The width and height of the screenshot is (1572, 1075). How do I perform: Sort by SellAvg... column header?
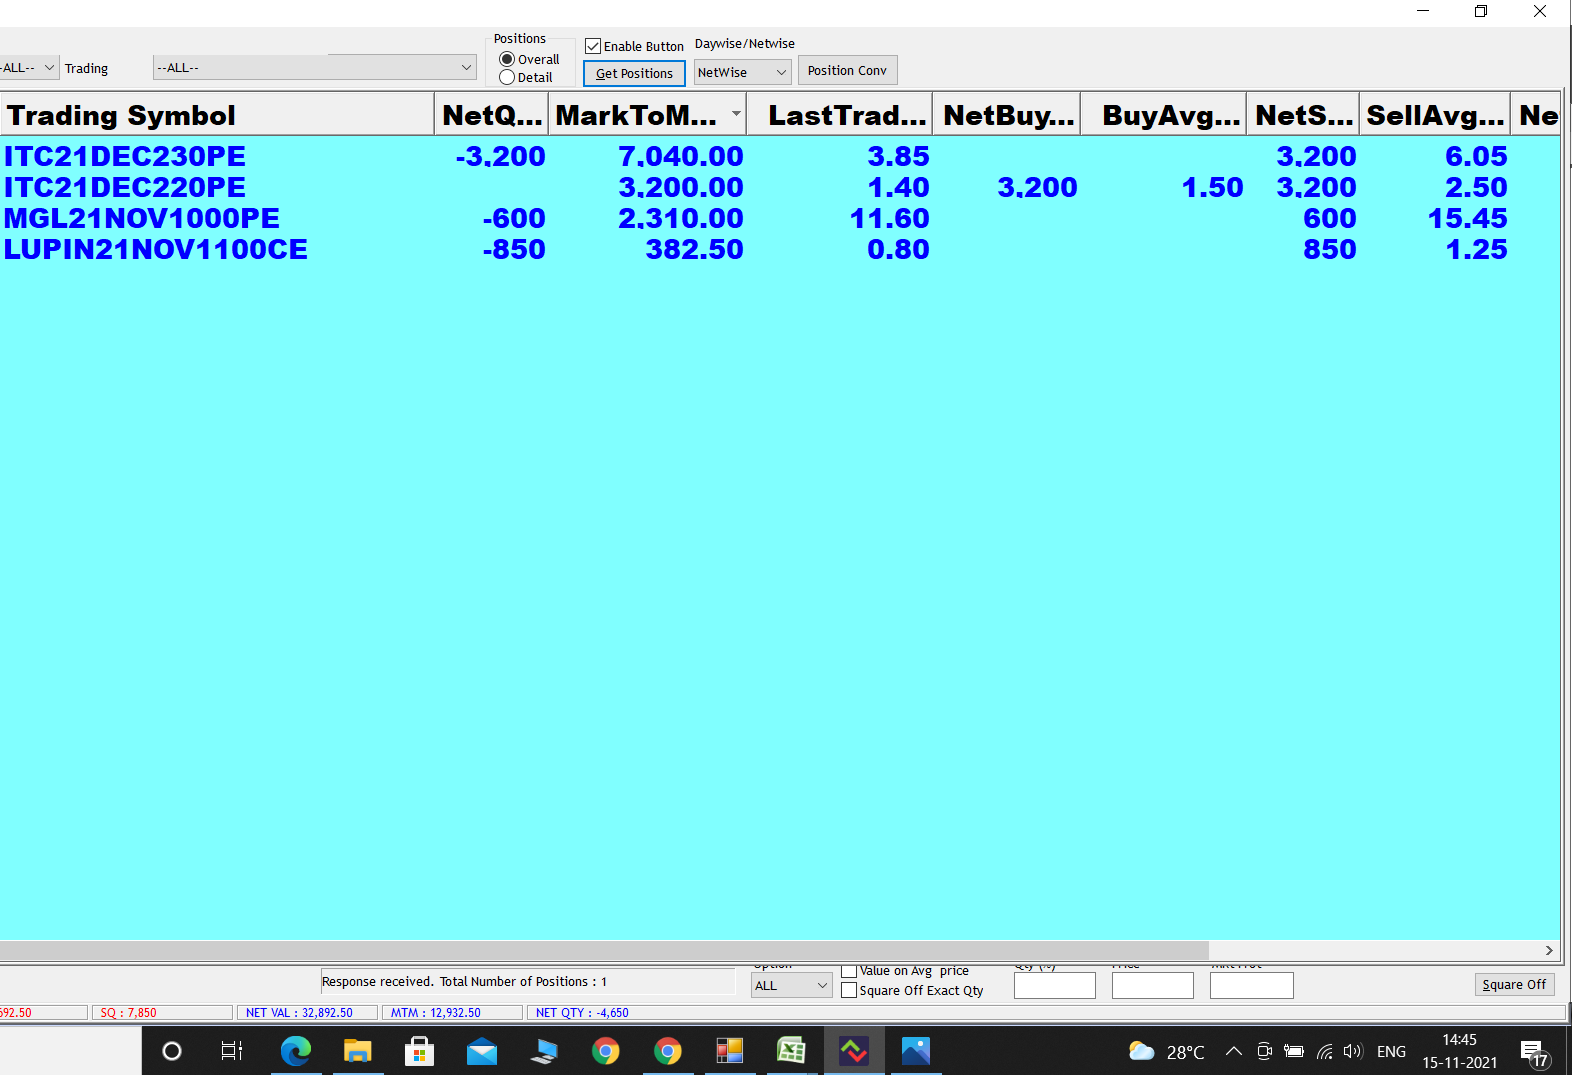point(1435,115)
